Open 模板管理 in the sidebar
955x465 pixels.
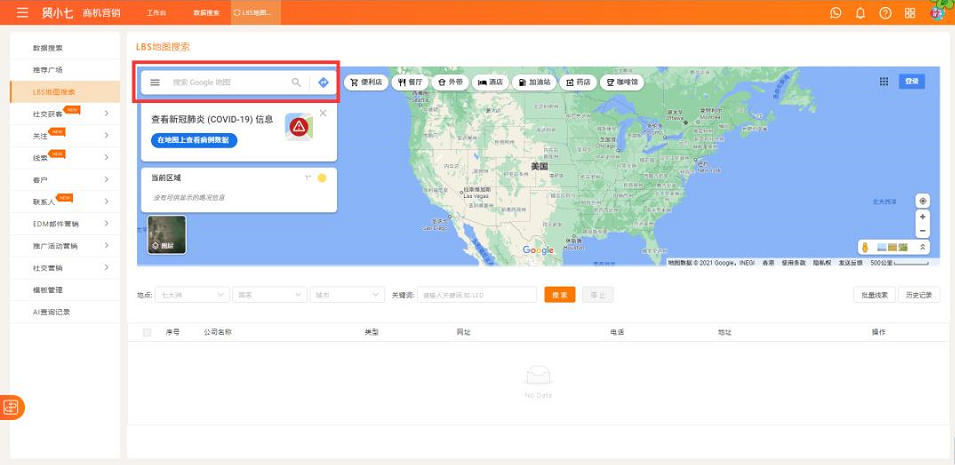pyautogui.click(x=65, y=290)
